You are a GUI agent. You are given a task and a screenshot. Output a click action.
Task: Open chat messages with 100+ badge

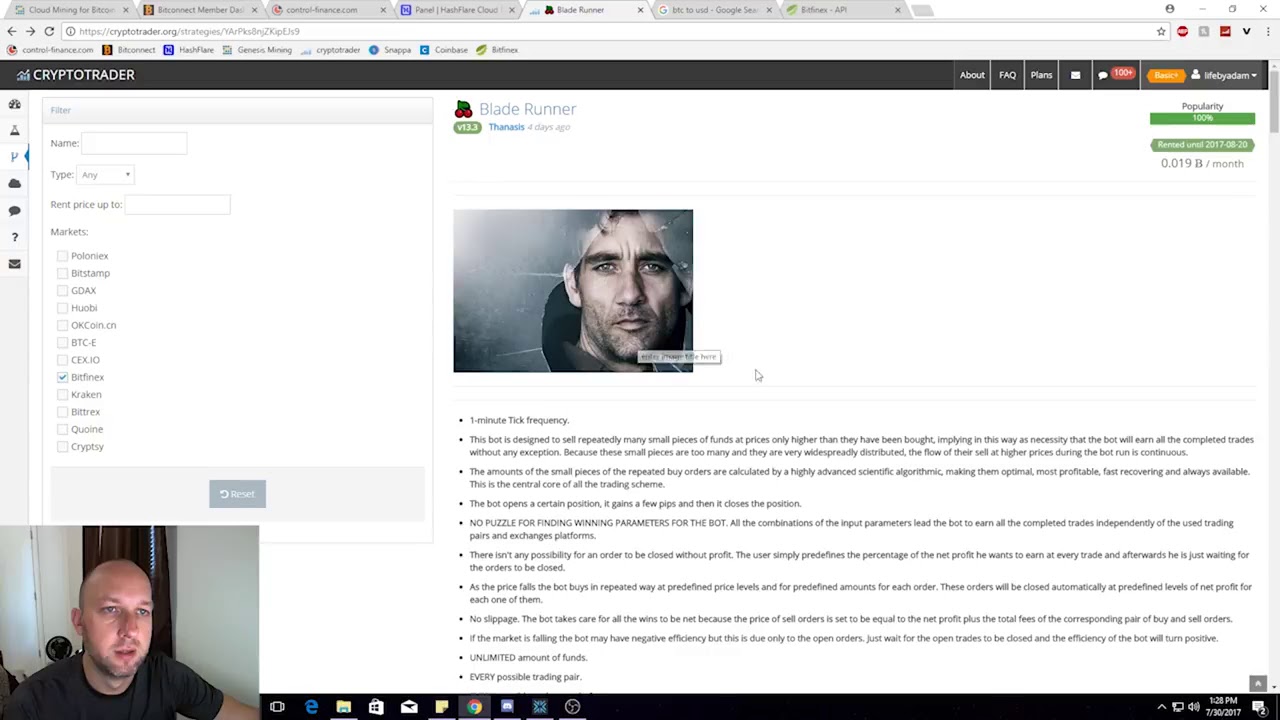pyautogui.click(x=1115, y=74)
